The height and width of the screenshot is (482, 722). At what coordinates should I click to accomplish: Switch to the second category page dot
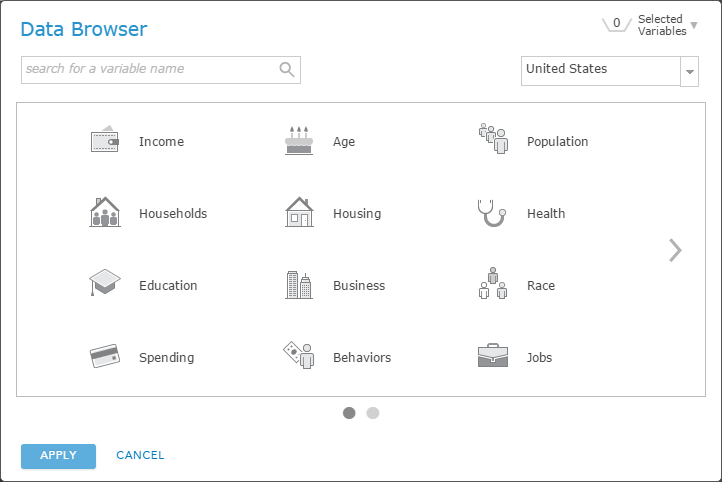373,412
